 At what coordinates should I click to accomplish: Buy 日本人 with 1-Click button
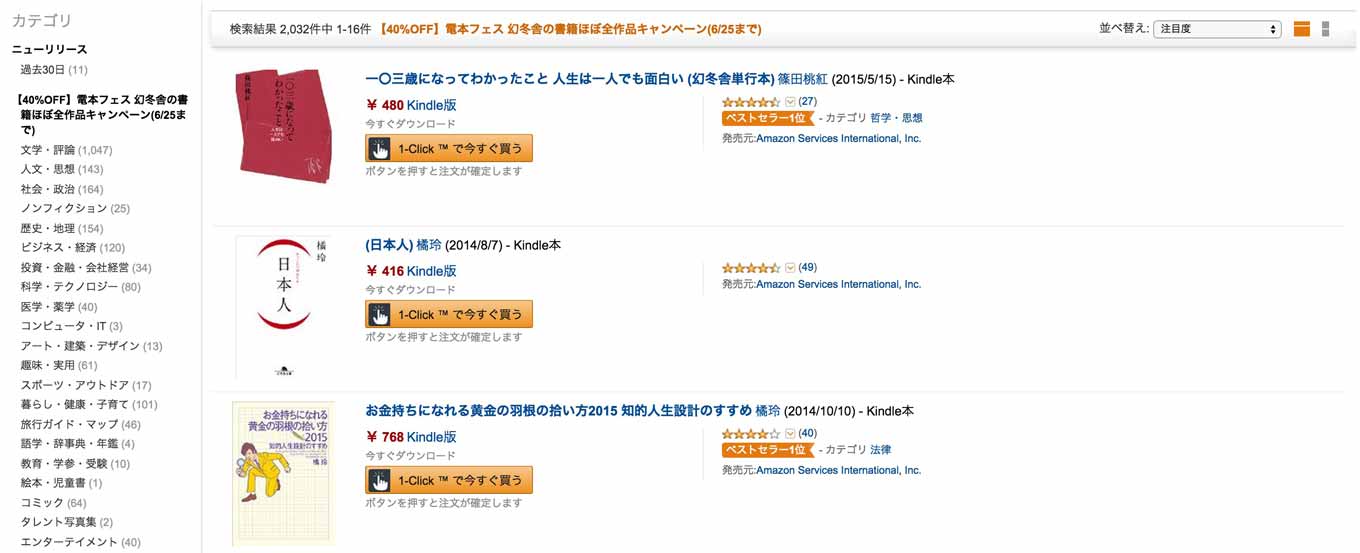click(449, 314)
